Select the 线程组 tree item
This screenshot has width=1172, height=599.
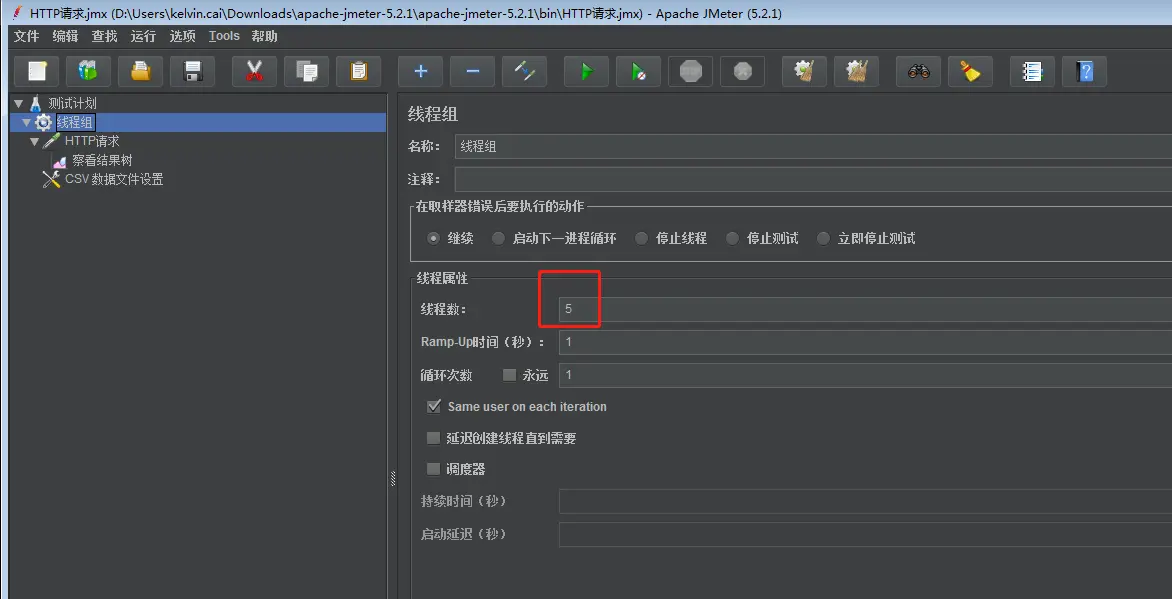[75, 122]
